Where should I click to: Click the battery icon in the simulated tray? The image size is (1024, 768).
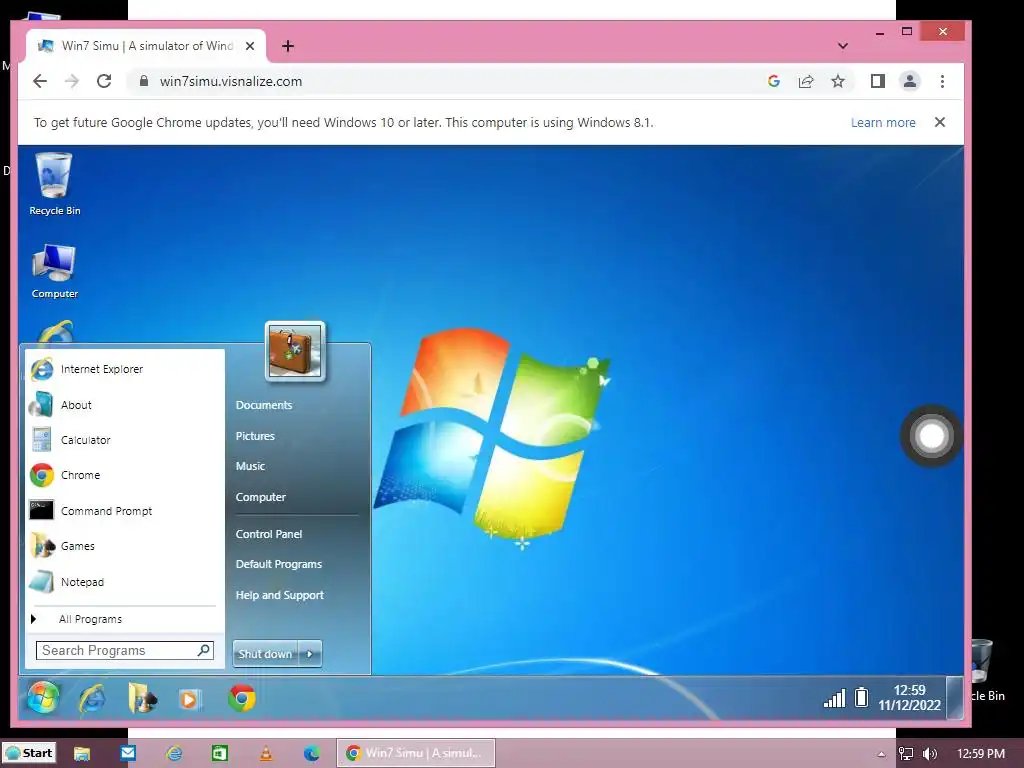click(861, 697)
